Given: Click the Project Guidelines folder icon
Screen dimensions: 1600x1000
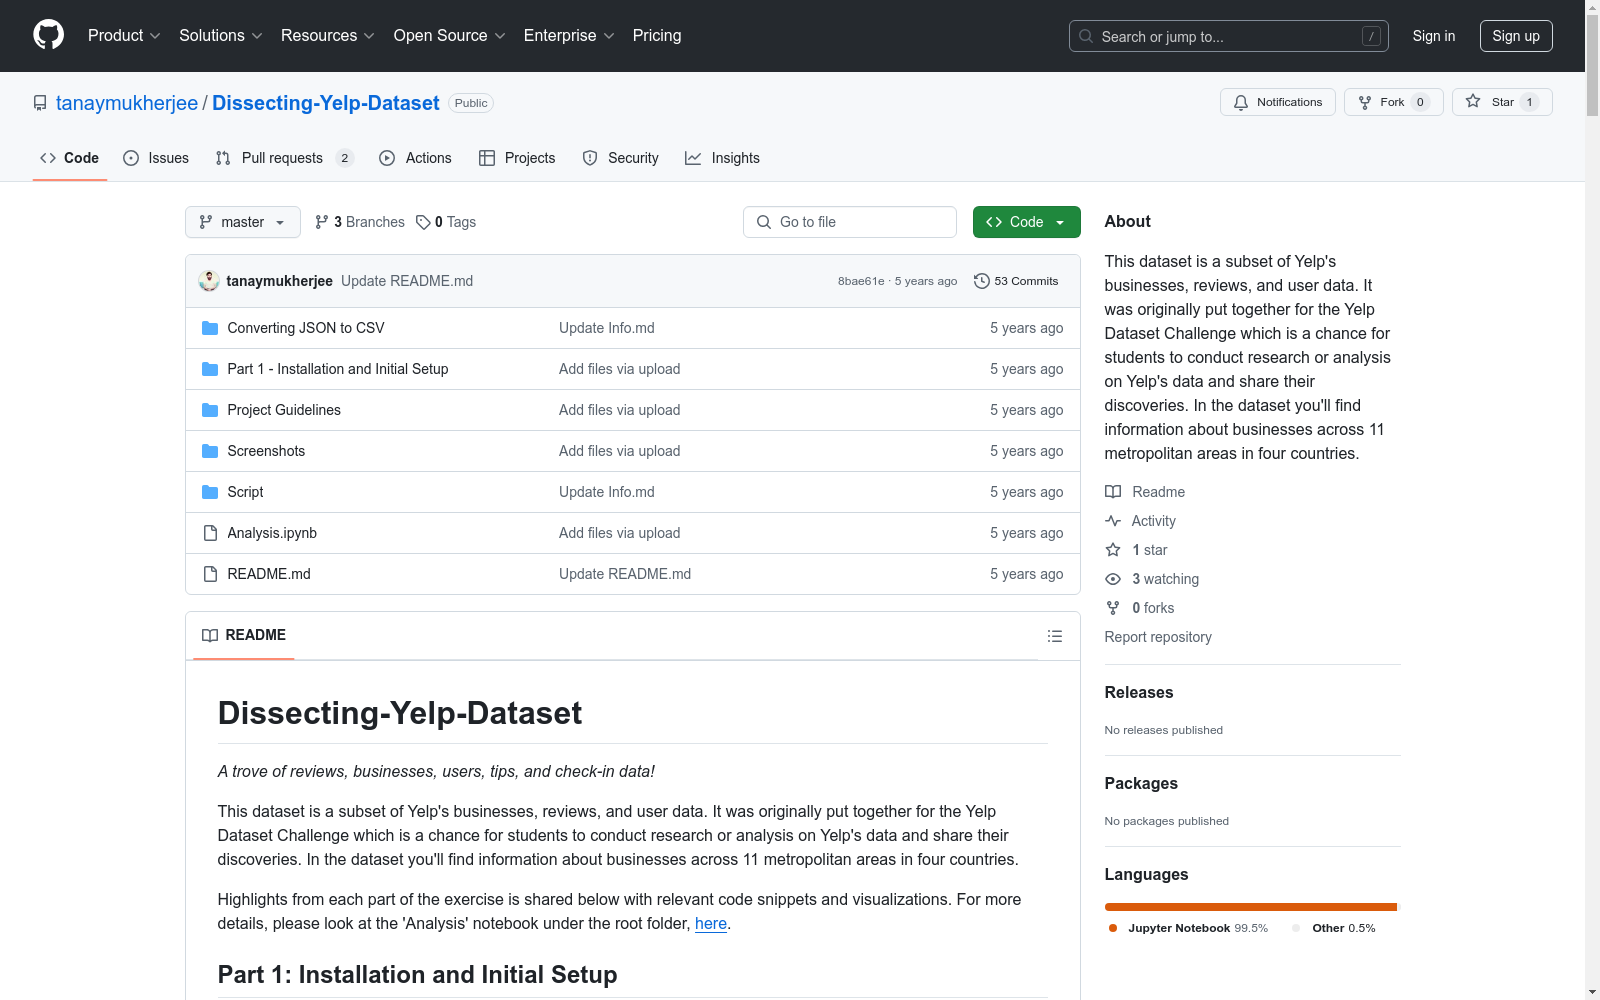Looking at the screenshot, I should pyautogui.click(x=210, y=410).
